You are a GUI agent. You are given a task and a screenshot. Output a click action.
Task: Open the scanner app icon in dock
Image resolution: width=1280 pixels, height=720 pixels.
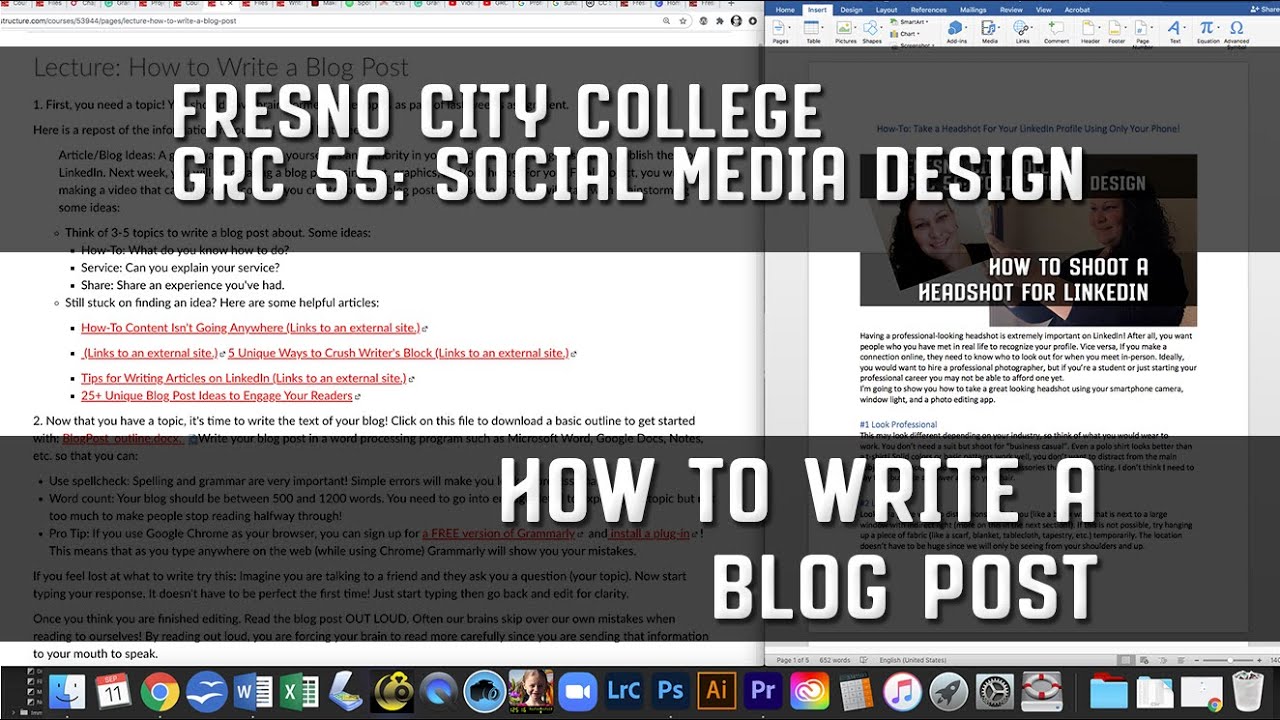345,692
